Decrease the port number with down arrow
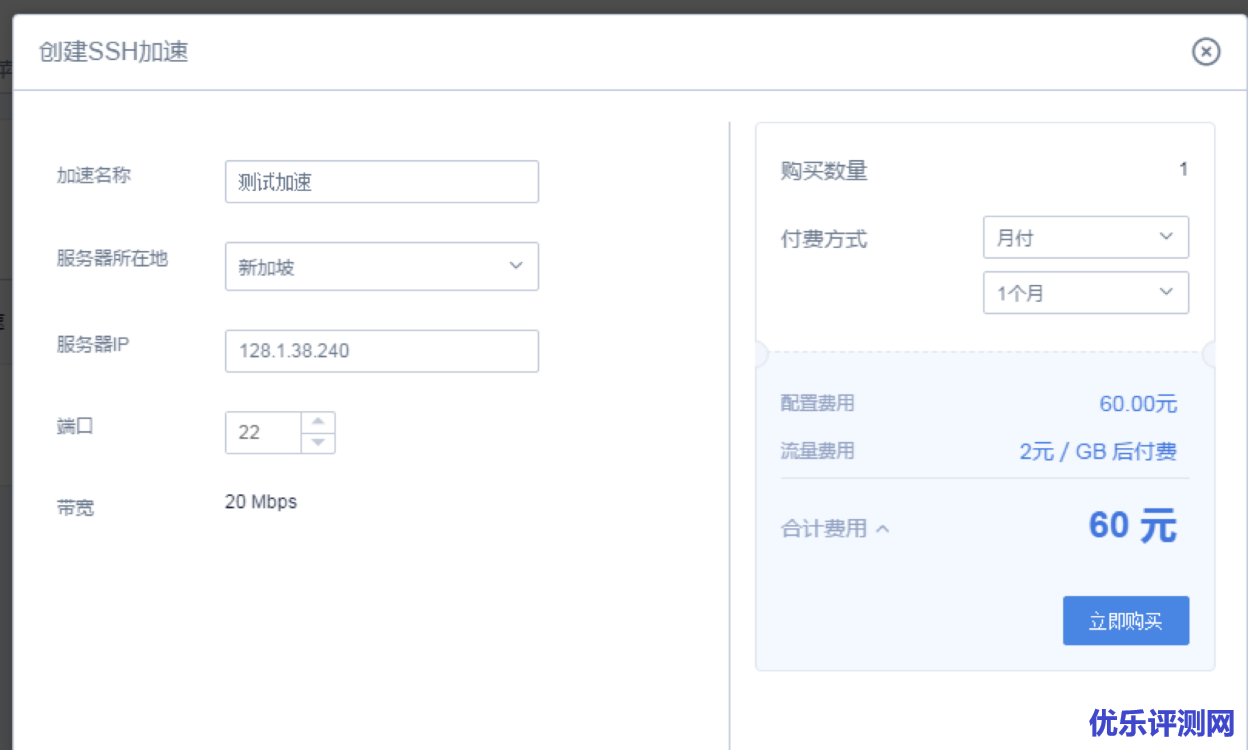The height and width of the screenshot is (750, 1248). [x=318, y=443]
